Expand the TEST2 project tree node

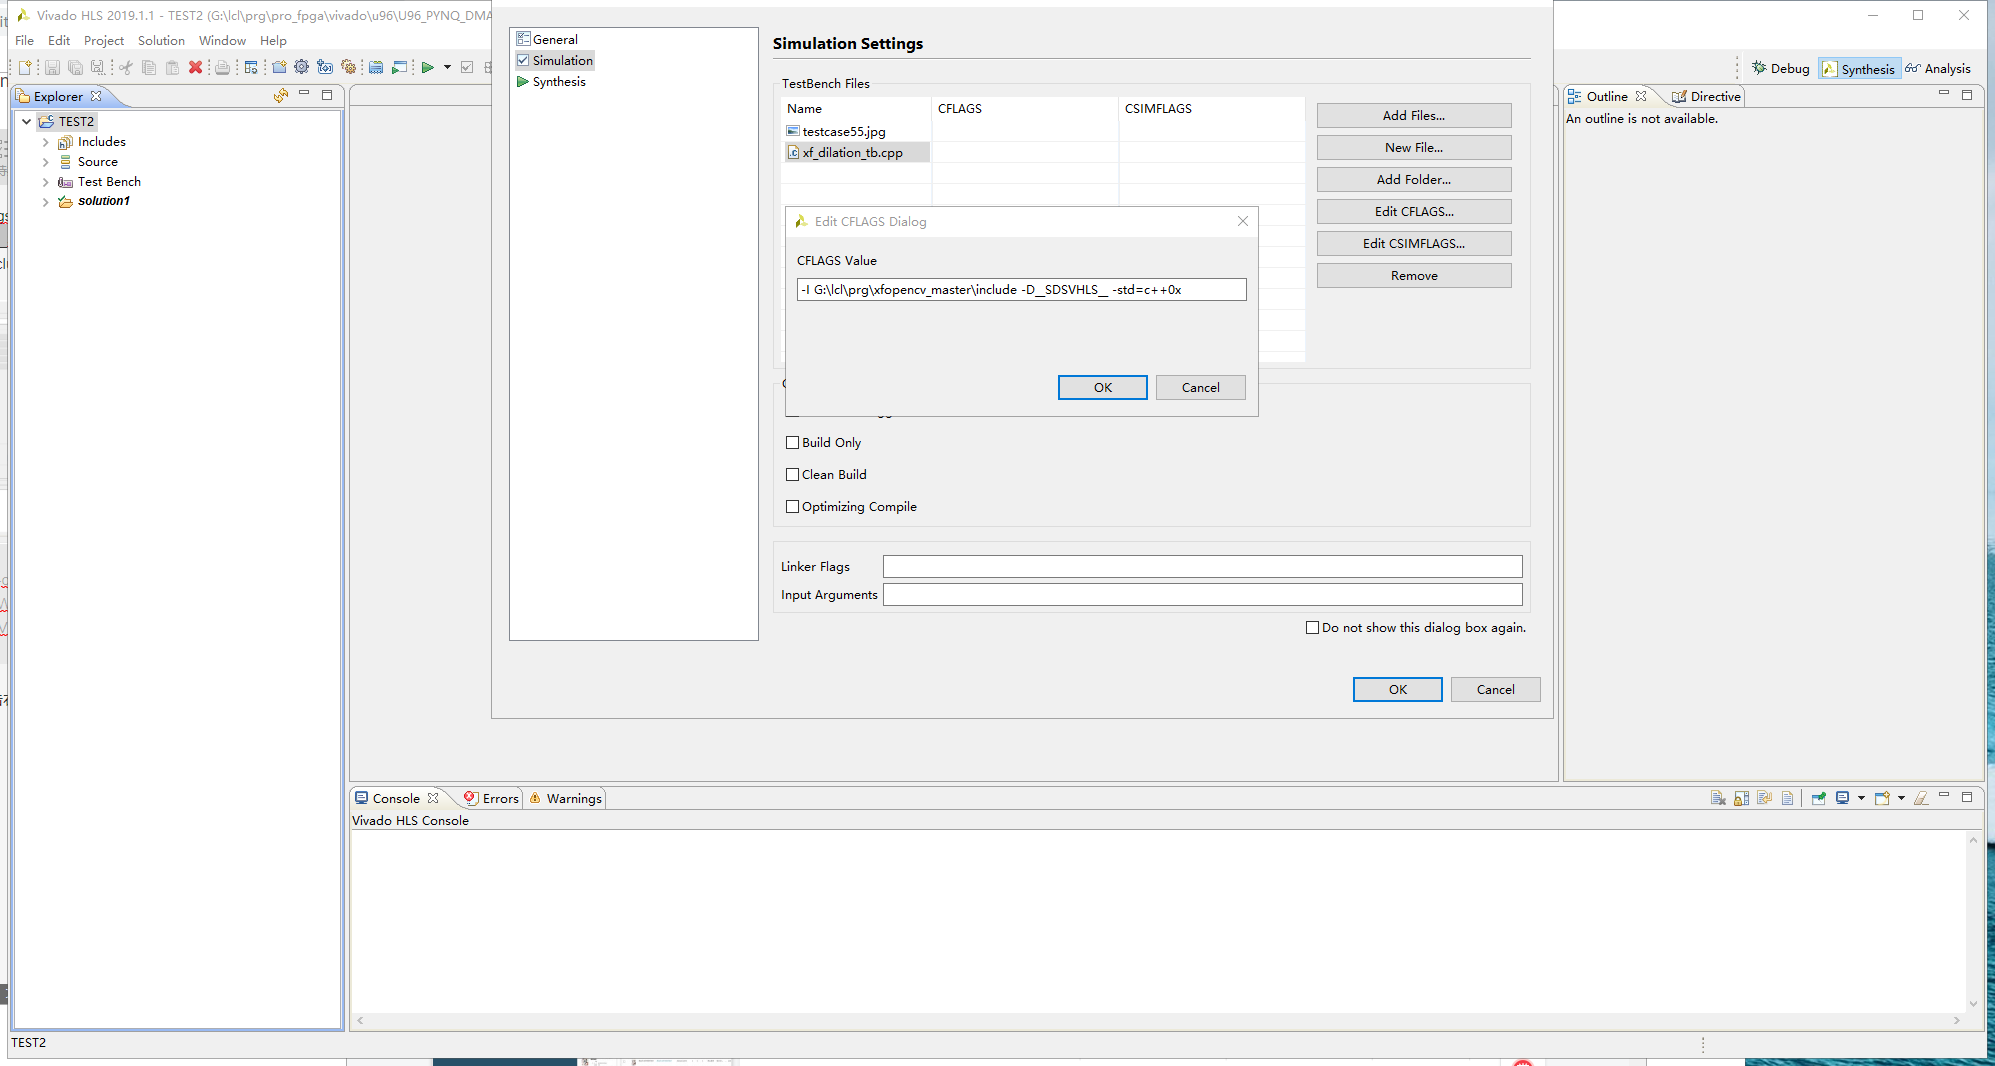[x=27, y=121]
